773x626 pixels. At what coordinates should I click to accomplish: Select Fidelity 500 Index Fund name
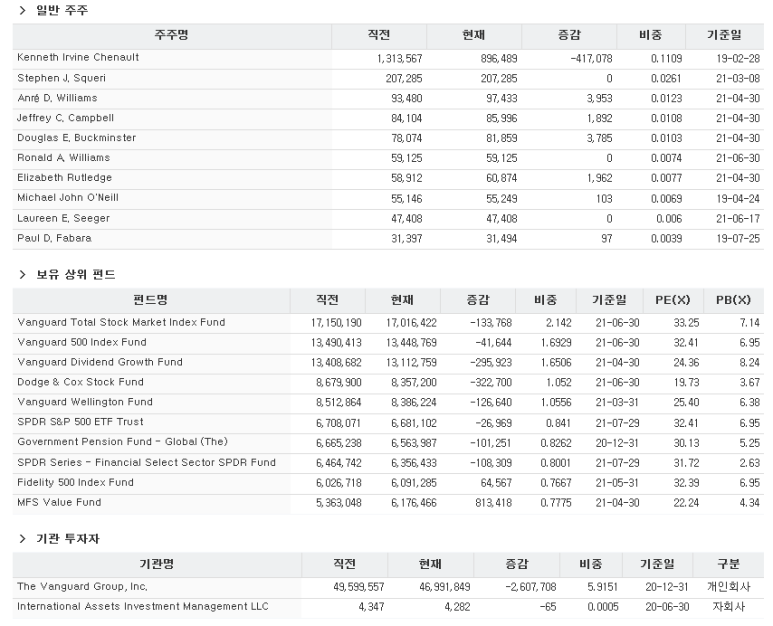75,483
